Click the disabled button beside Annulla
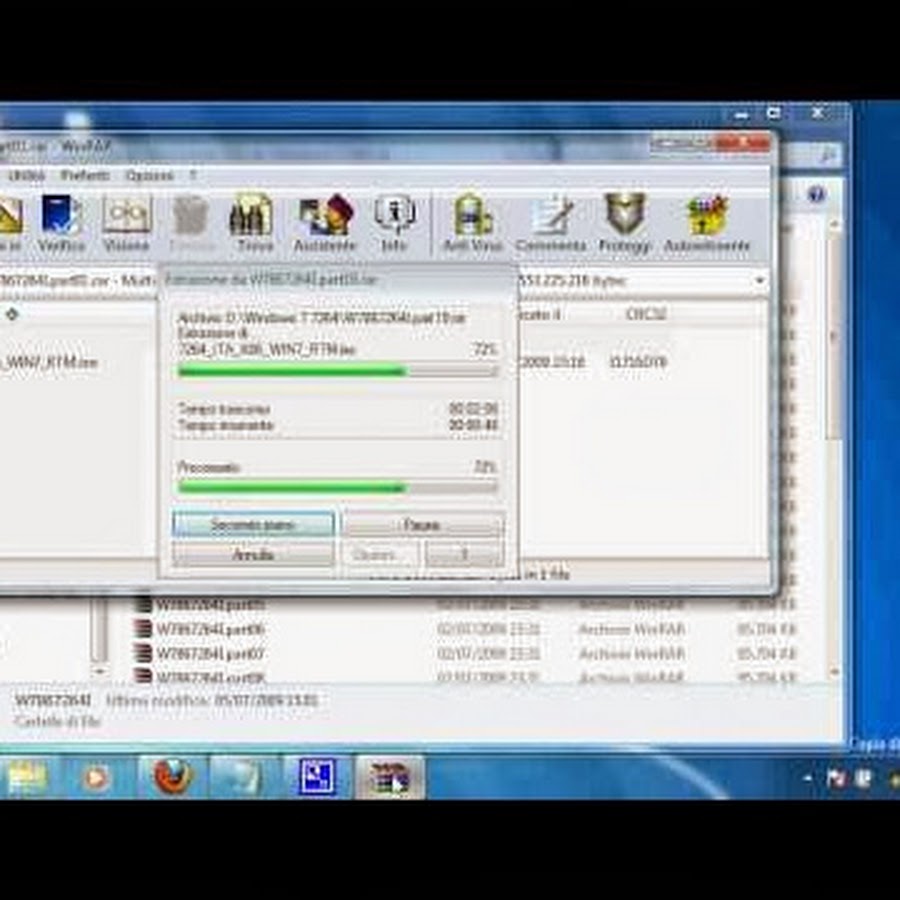The width and height of the screenshot is (900, 900). 381,554
